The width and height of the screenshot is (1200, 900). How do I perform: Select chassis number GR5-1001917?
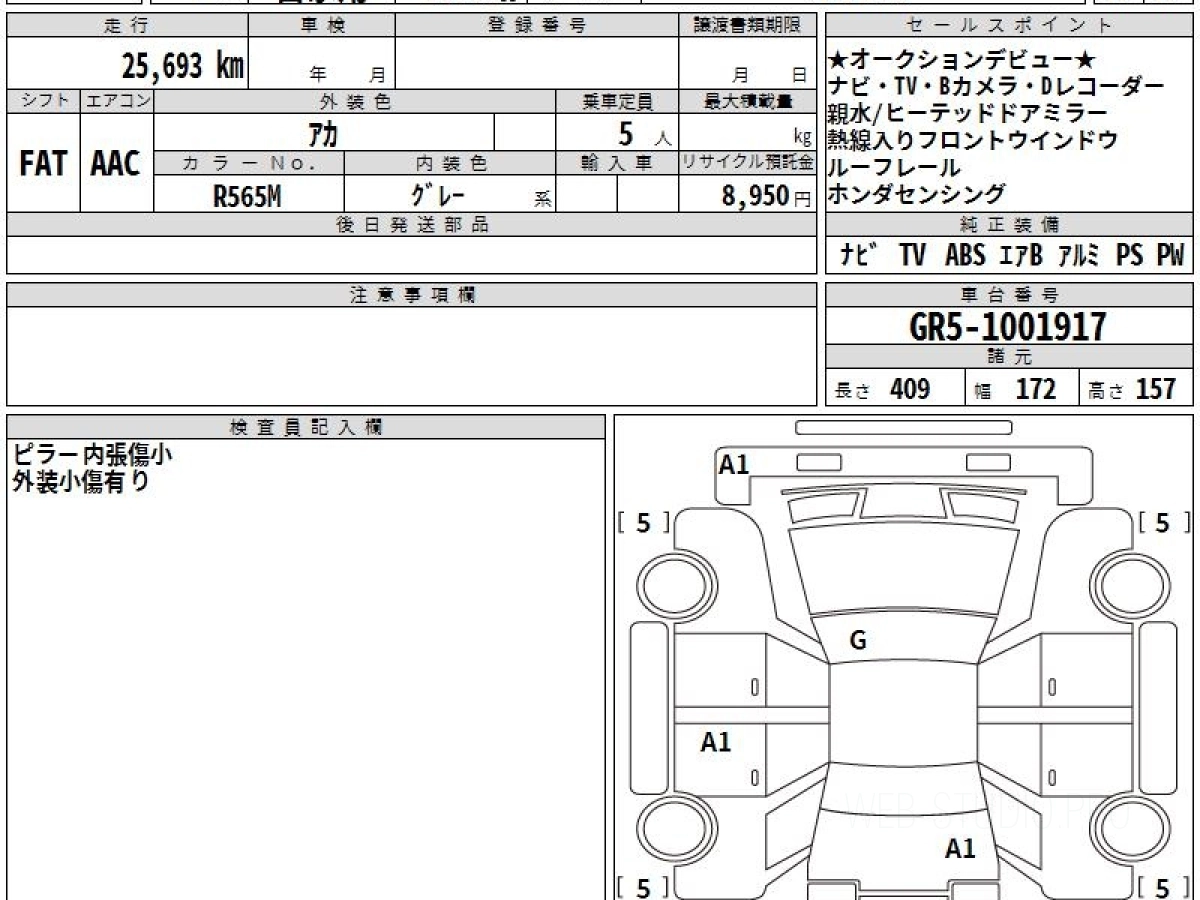click(1008, 327)
